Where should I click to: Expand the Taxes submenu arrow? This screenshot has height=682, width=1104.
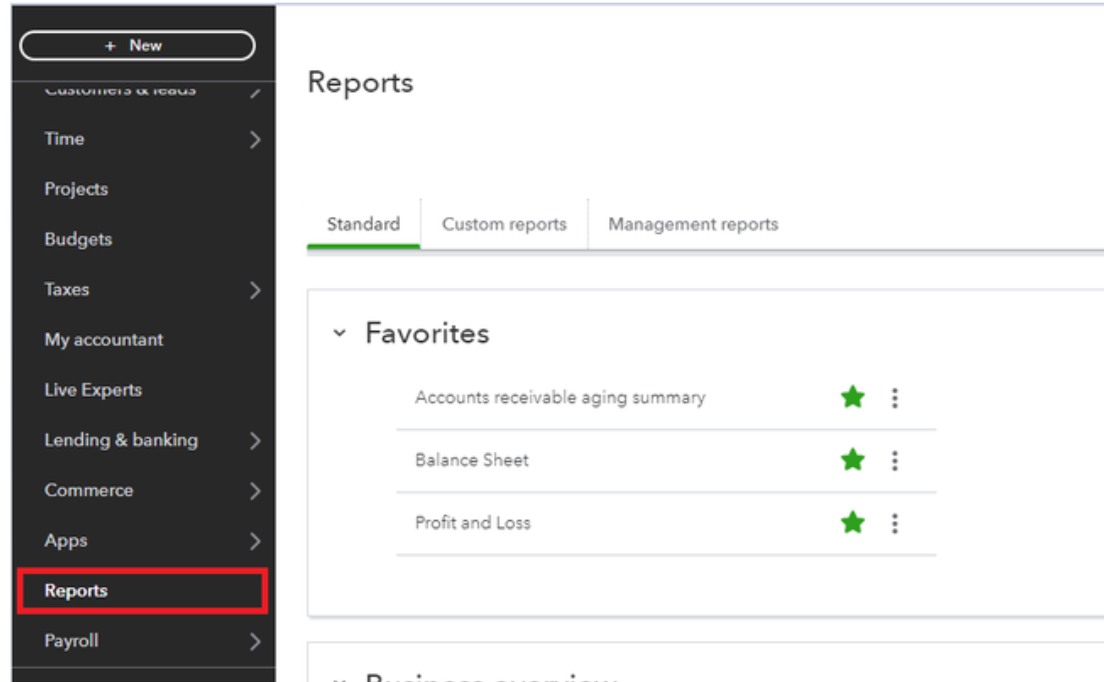point(255,290)
